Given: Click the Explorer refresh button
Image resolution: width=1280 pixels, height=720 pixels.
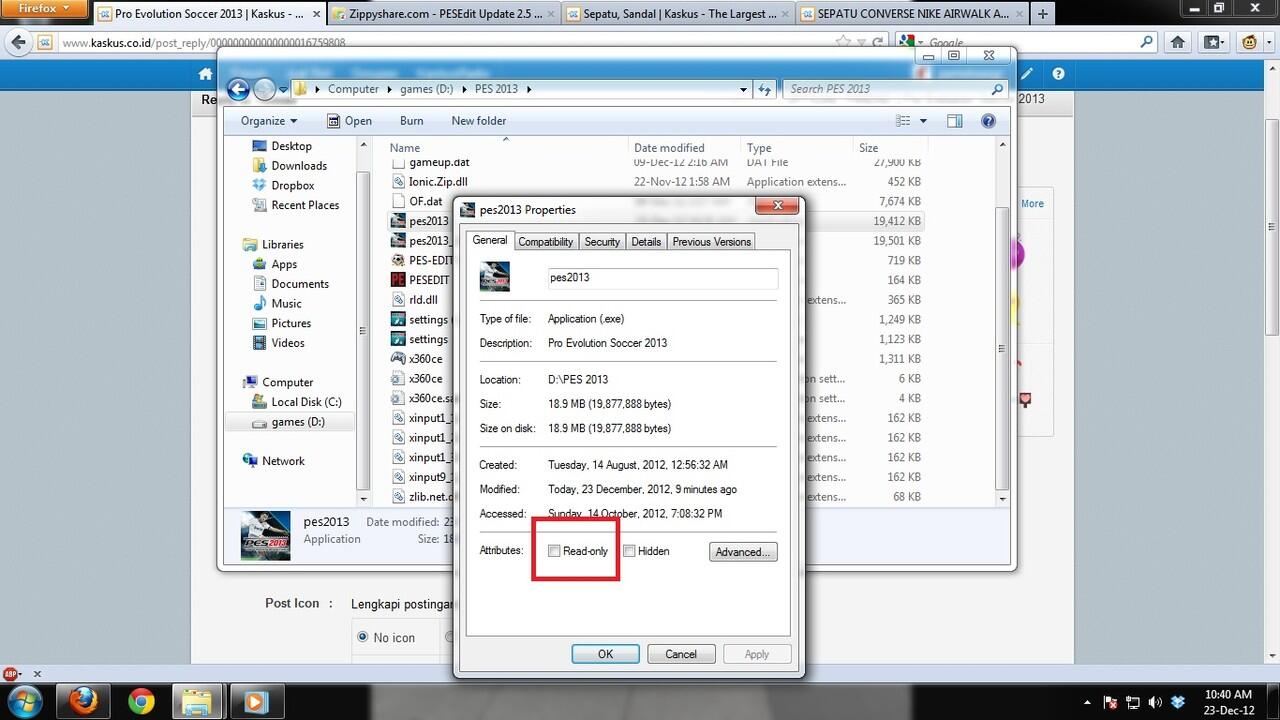Looking at the screenshot, I should pyautogui.click(x=765, y=89).
